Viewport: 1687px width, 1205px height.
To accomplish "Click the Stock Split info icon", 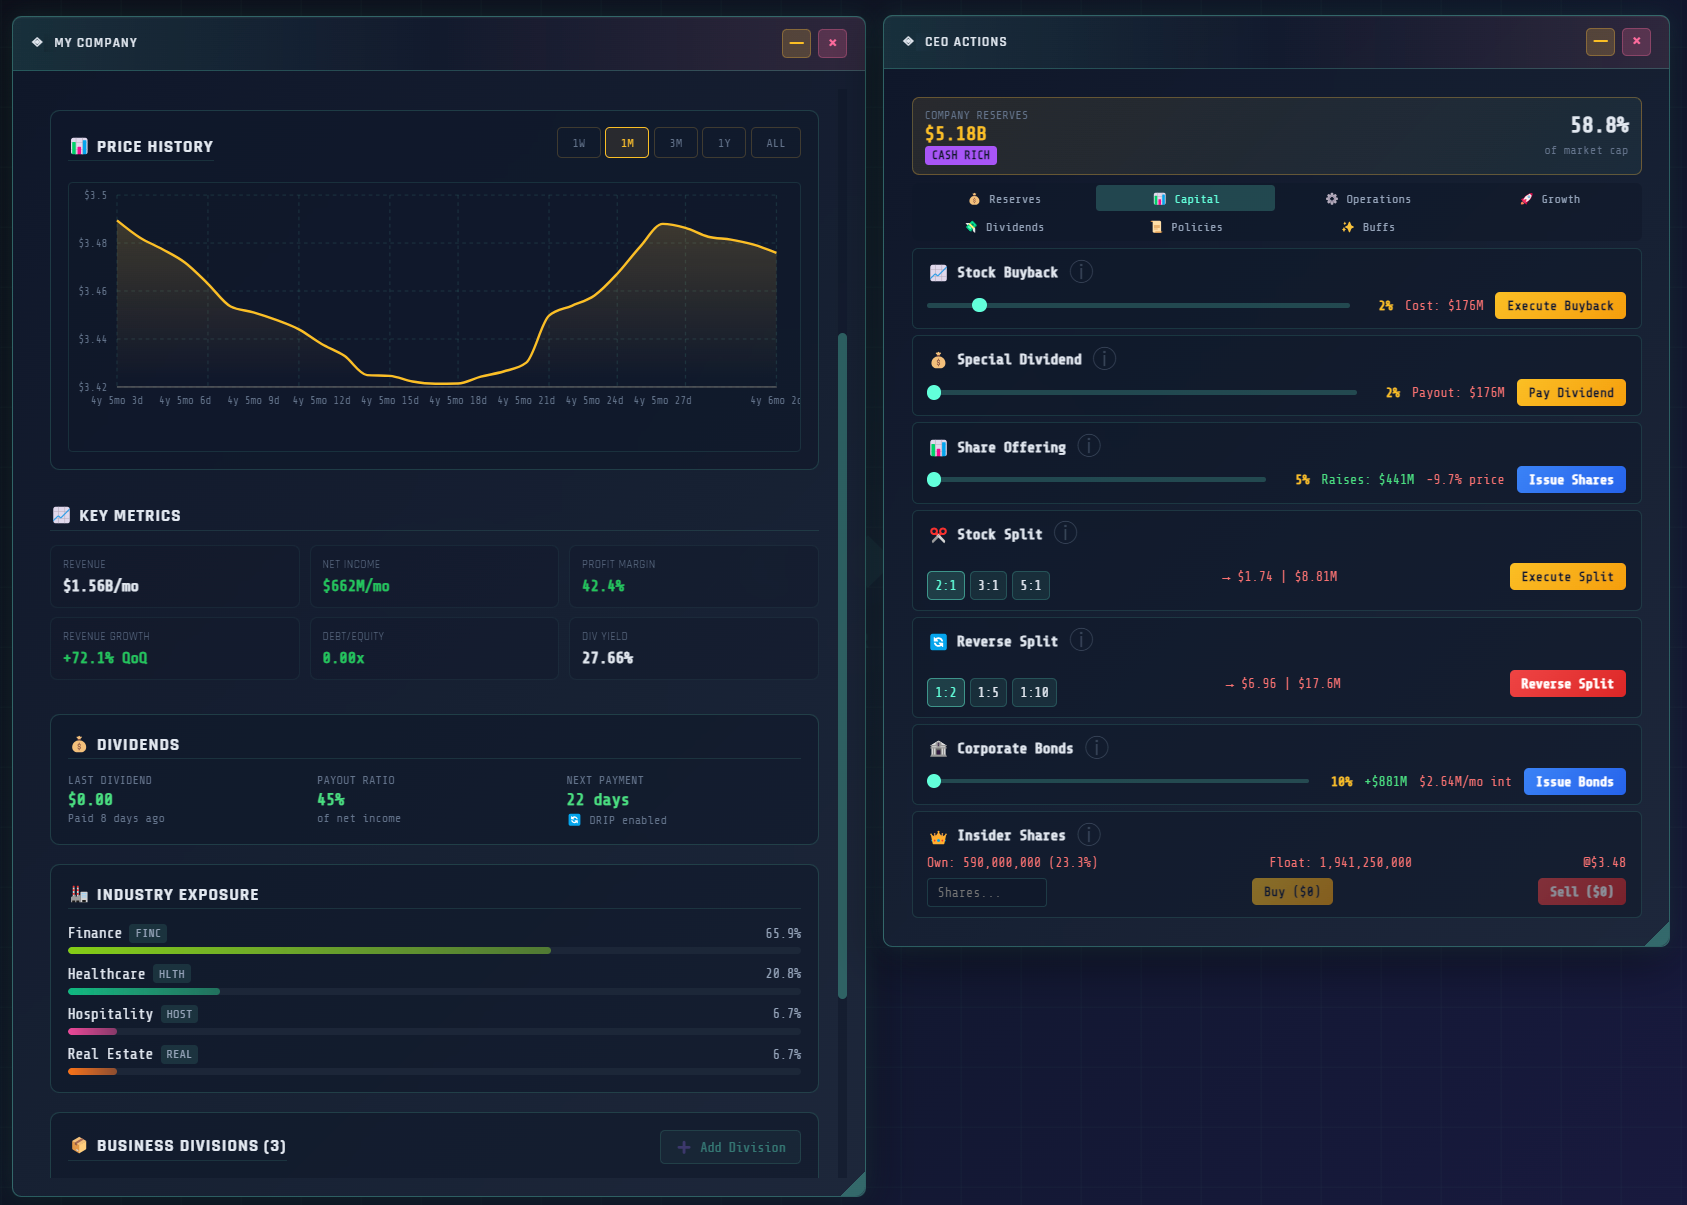I will (x=1066, y=533).
